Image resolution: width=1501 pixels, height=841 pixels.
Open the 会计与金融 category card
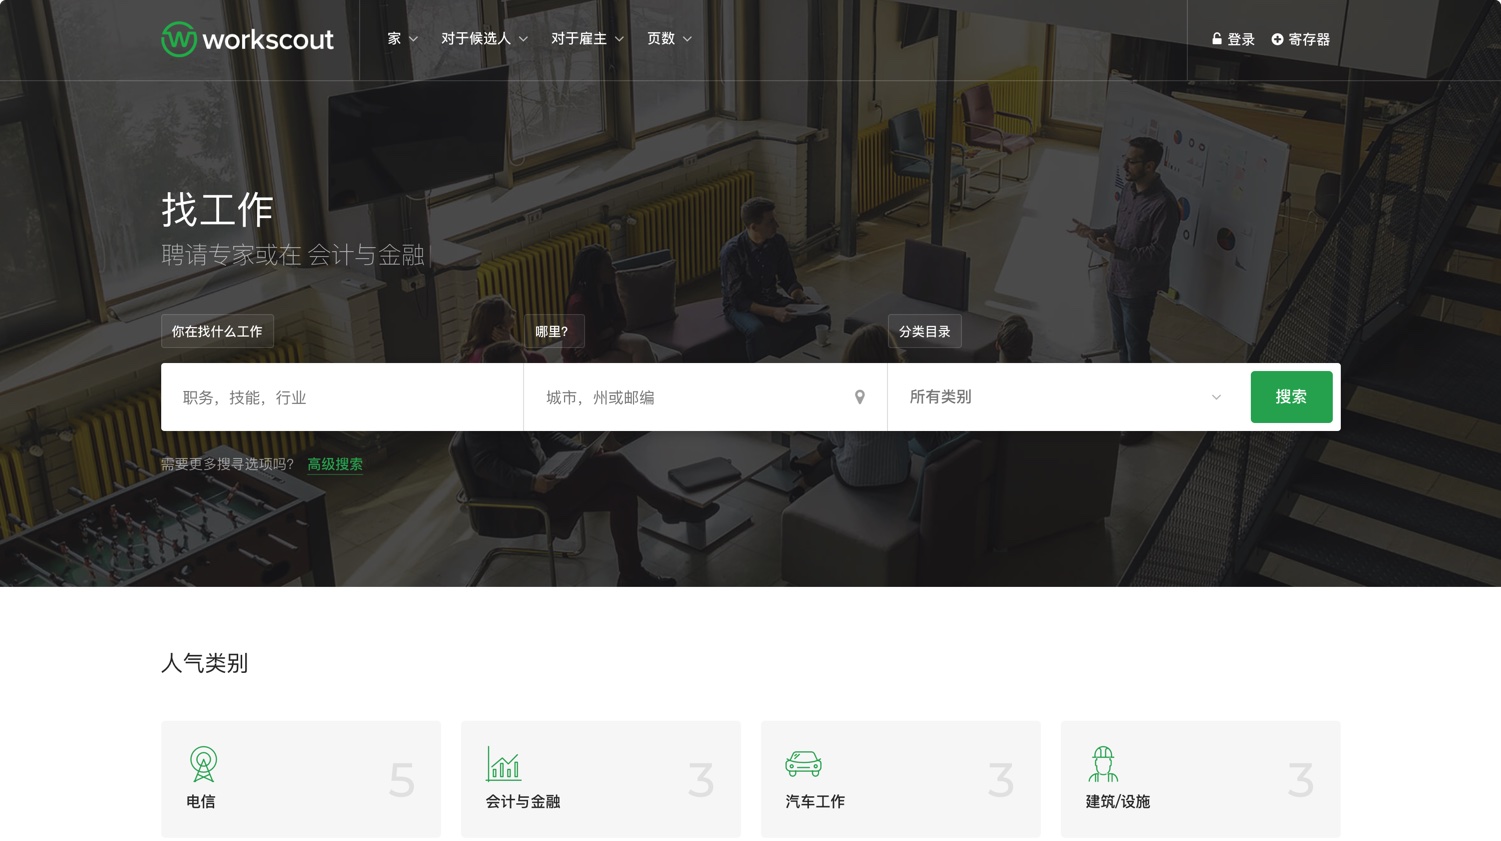coord(601,779)
